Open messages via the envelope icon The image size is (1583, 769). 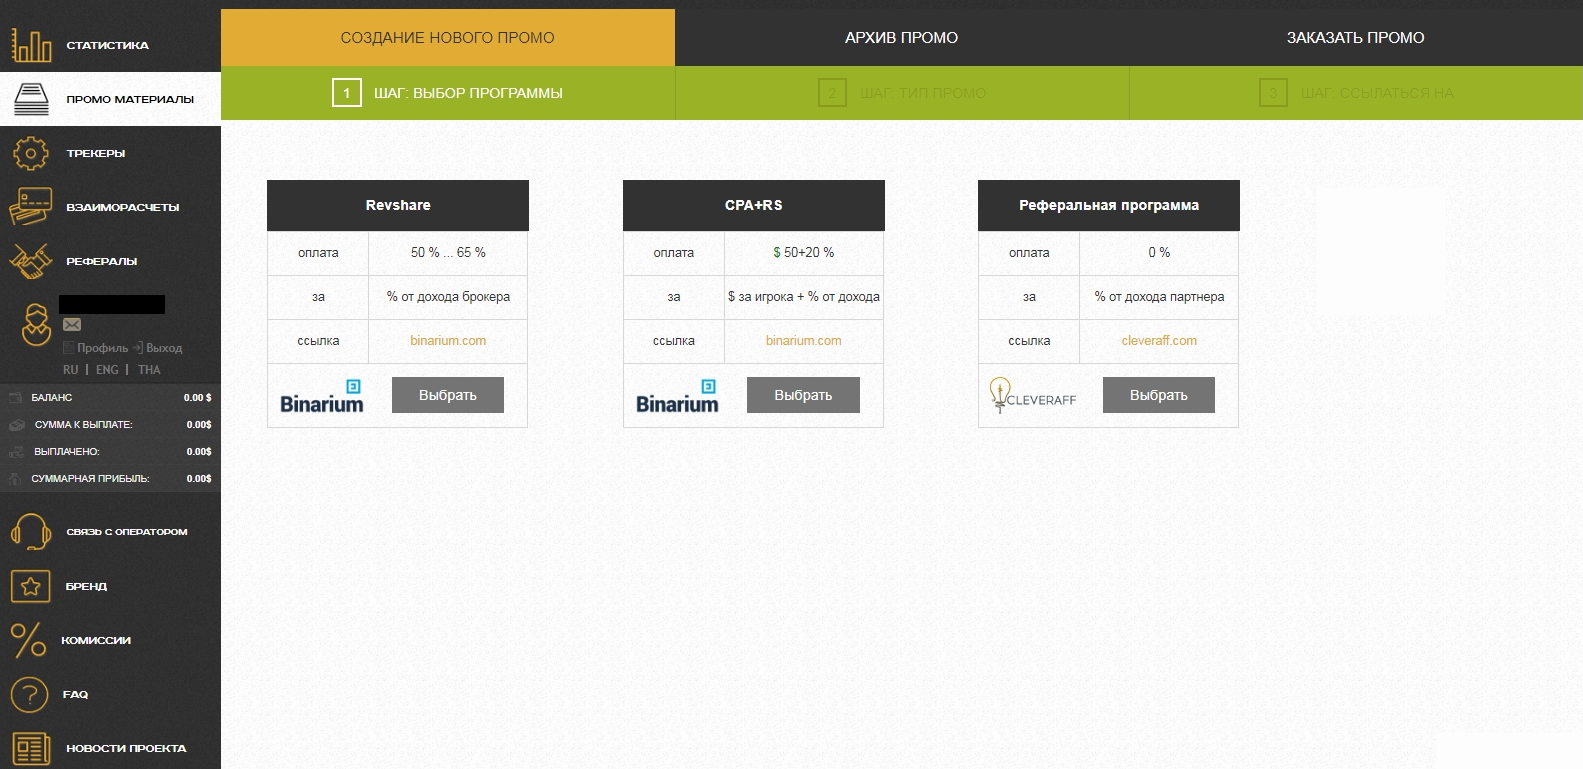(x=72, y=324)
